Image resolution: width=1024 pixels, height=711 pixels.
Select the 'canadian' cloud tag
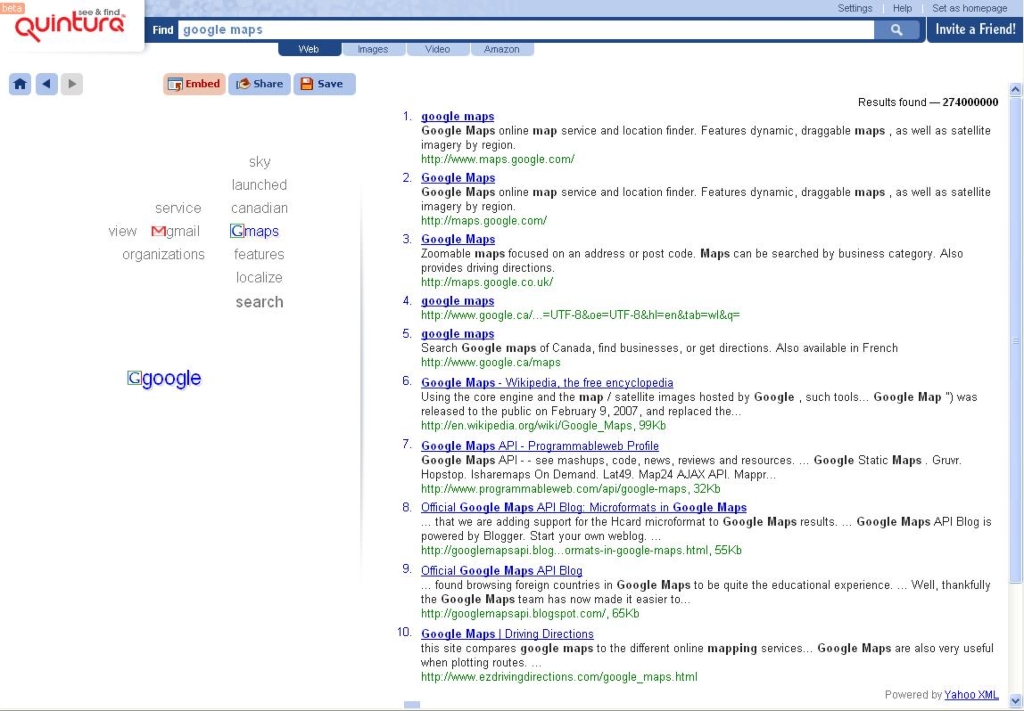coord(259,208)
